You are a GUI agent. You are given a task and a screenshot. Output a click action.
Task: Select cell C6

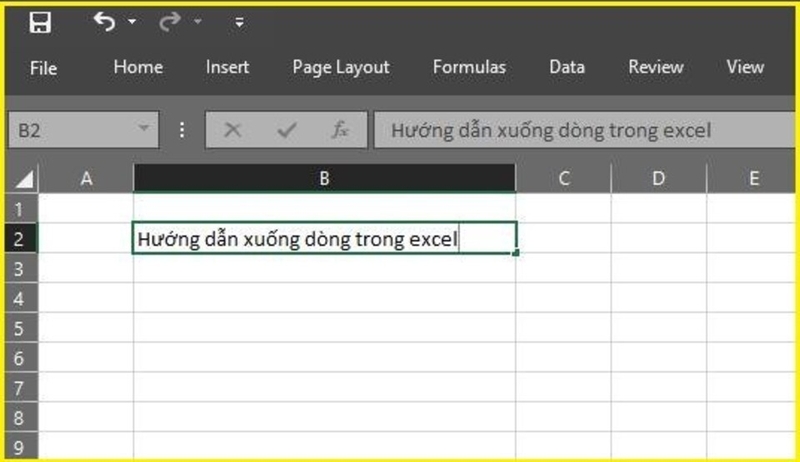(563, 357)
